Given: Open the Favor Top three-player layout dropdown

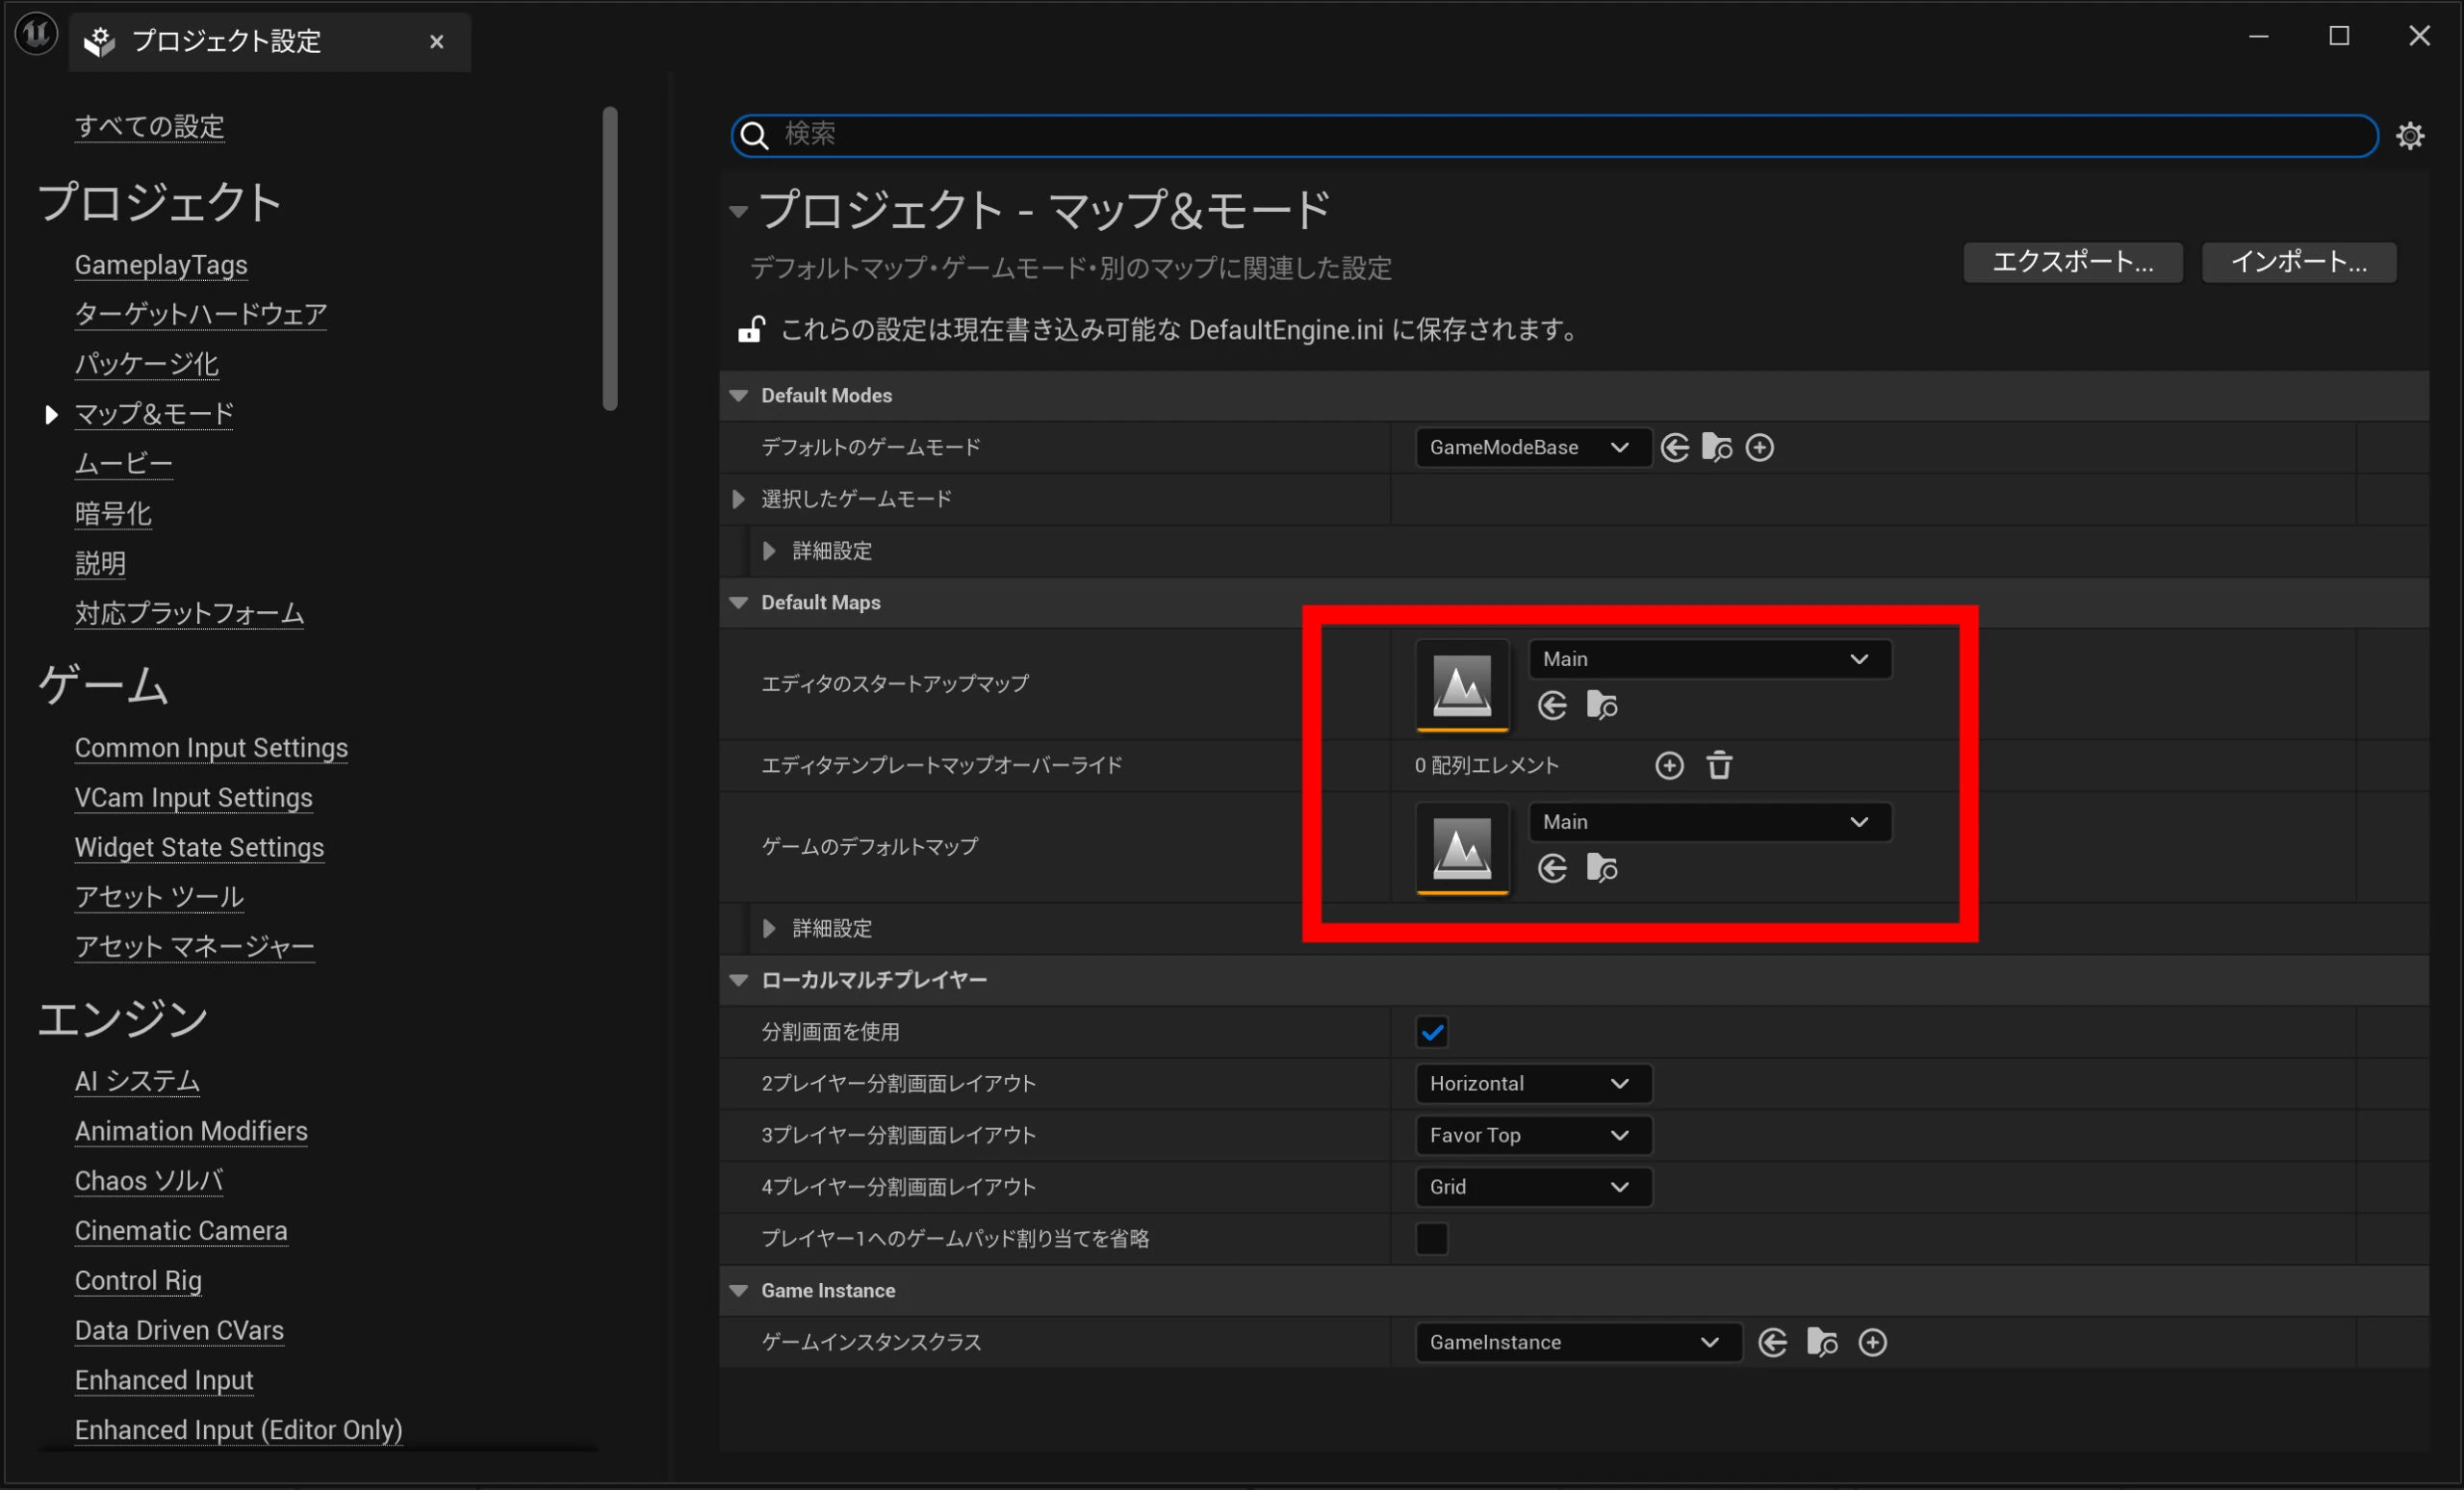Looking at the screenshot, I should [x=1532, y=1135].
